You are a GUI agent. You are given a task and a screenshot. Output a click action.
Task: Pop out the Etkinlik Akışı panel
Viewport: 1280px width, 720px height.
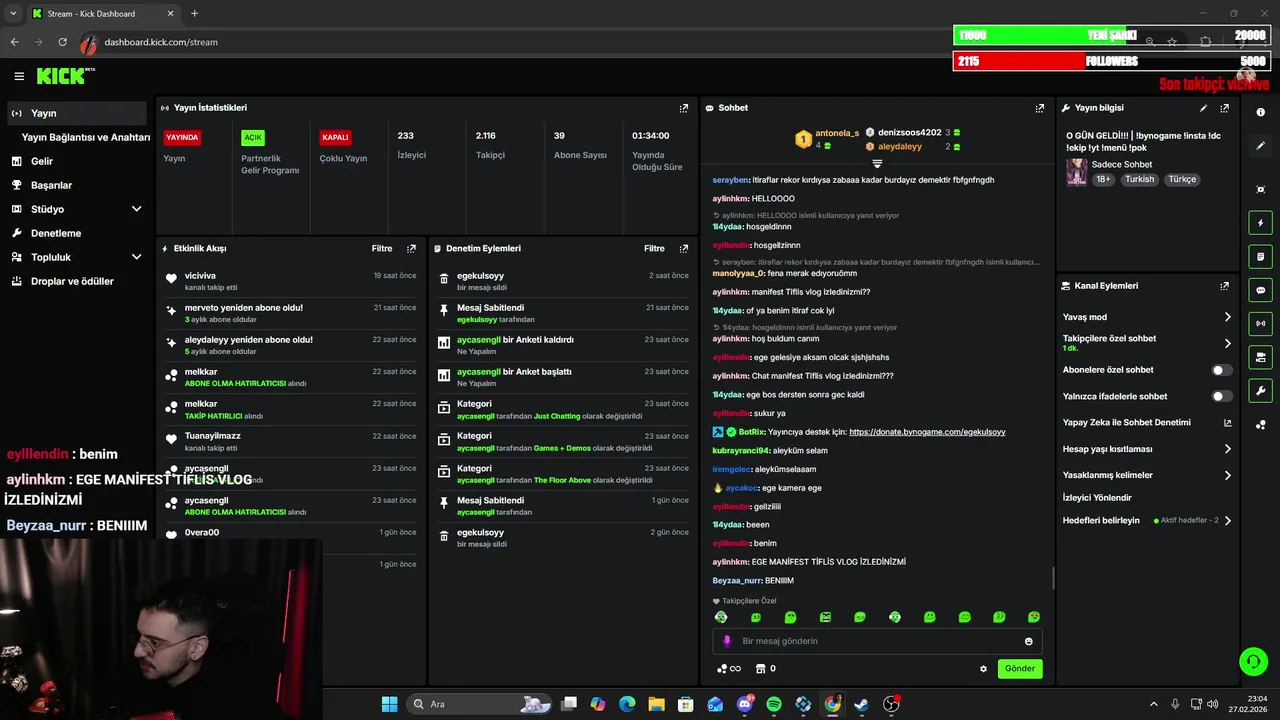pos(411,248)
